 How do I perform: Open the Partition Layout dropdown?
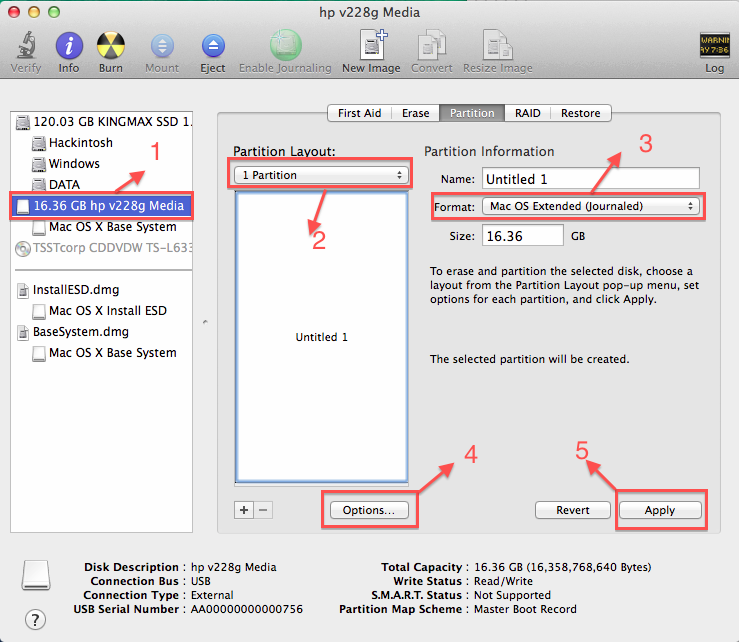[x=321, y=175]
